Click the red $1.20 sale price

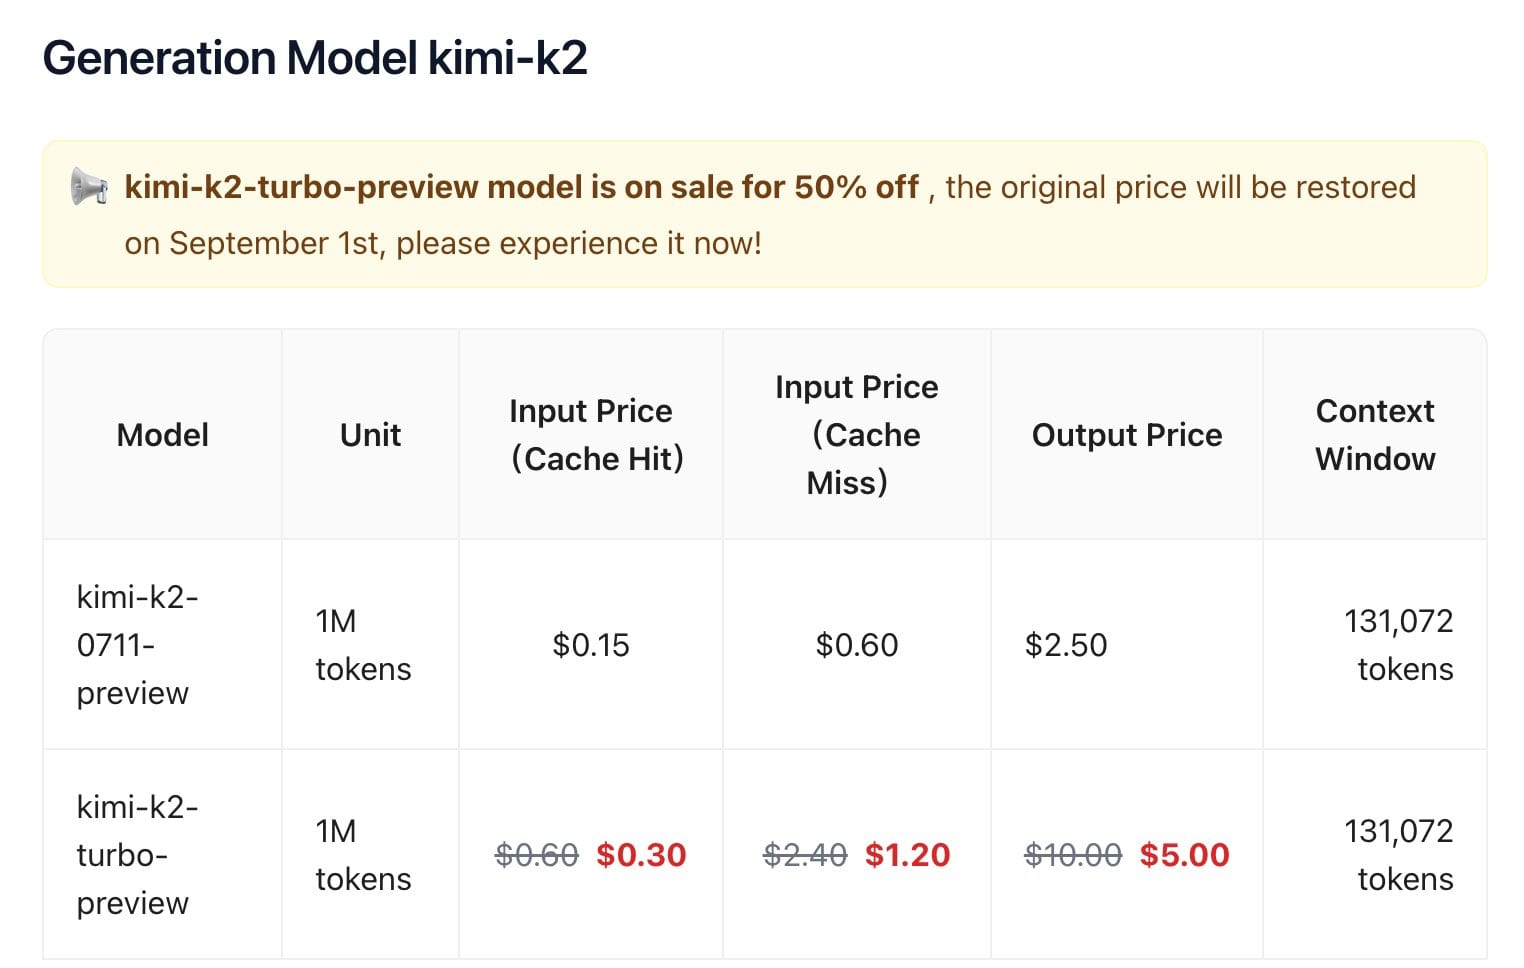point(908,855)
